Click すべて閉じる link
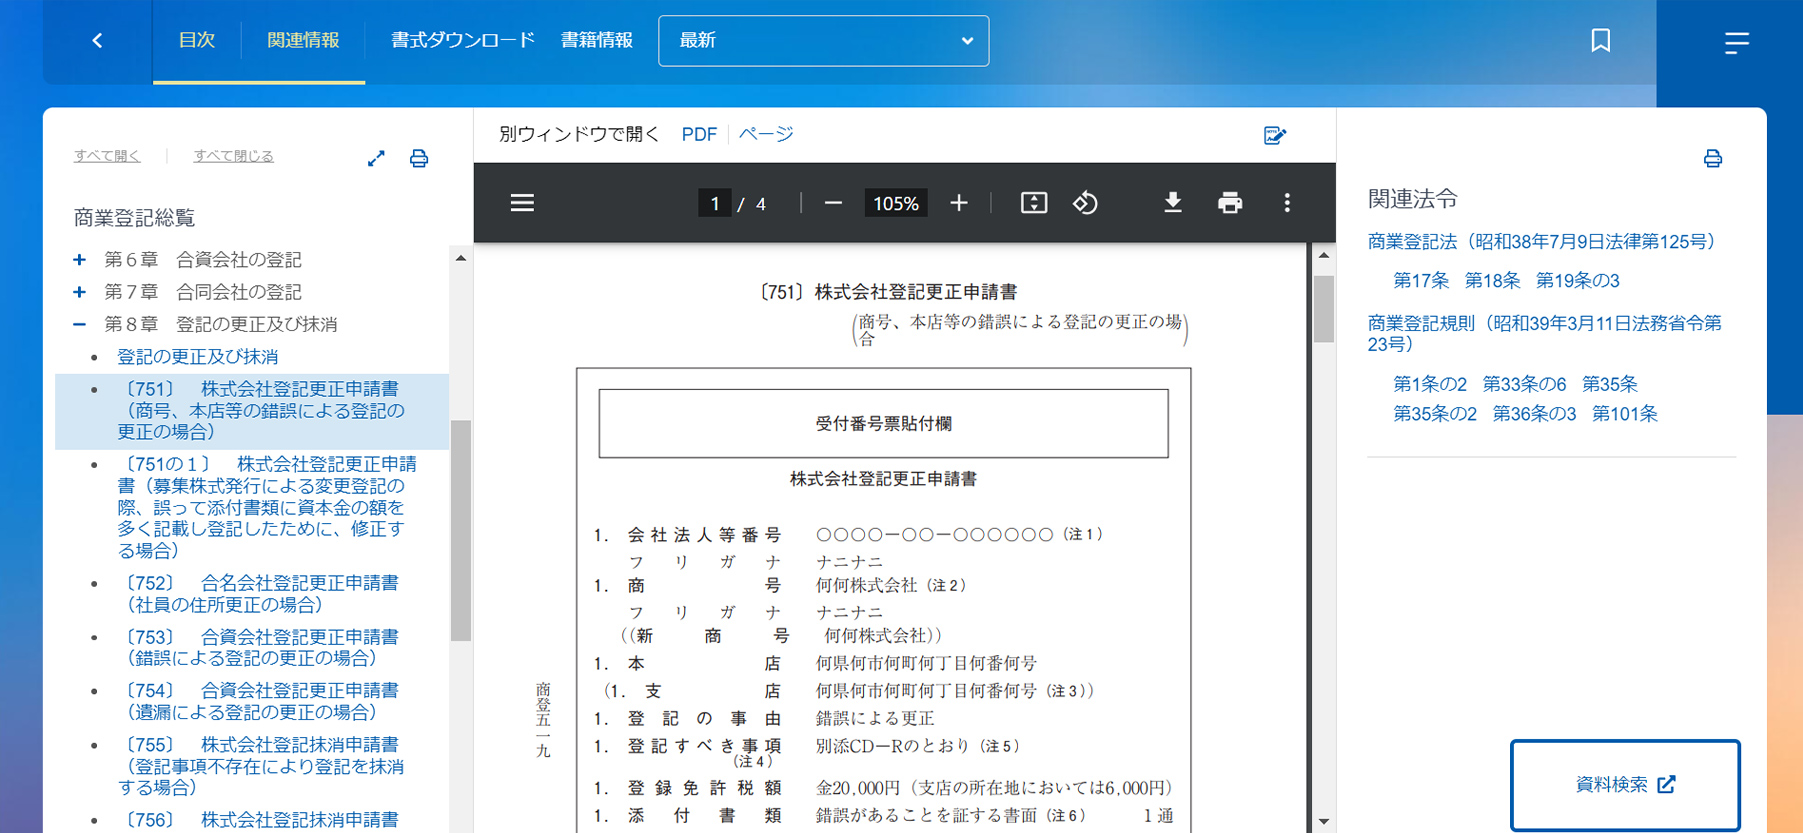This screenshot has height=833, width=1803. [x=233, y=156]
